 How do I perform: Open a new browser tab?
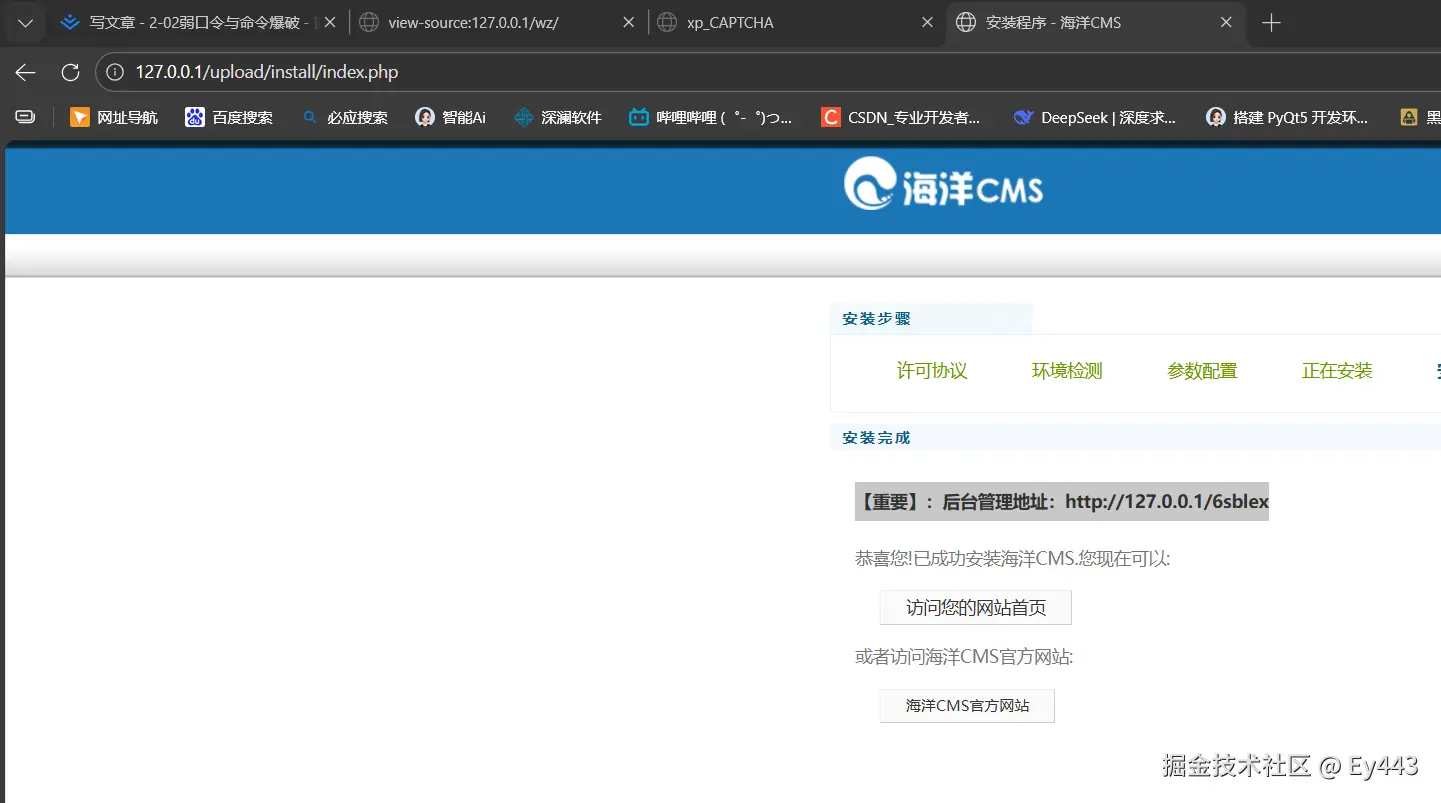pyautogui.click(x=1272, y=23)
